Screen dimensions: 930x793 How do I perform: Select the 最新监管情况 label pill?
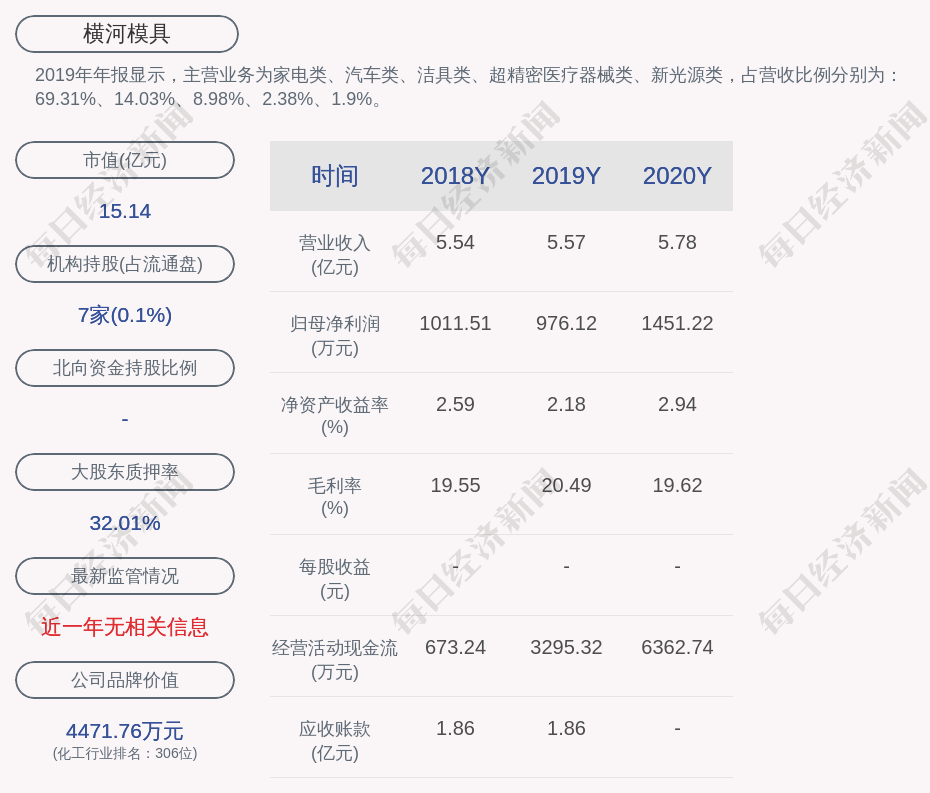click(125, 576)
